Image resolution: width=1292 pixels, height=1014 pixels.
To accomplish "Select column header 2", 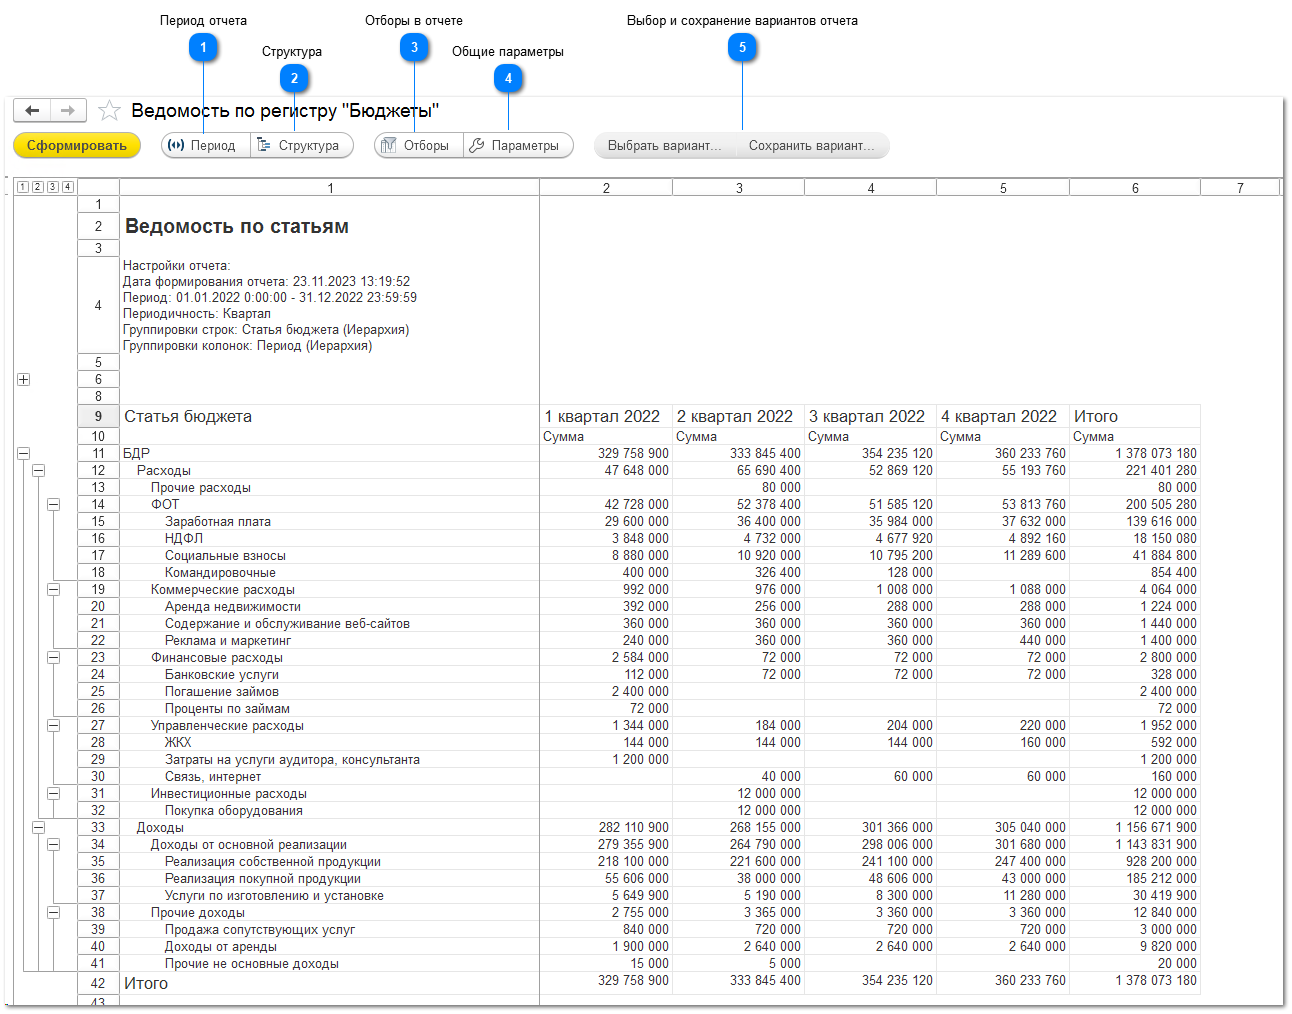I will (606, 187).
